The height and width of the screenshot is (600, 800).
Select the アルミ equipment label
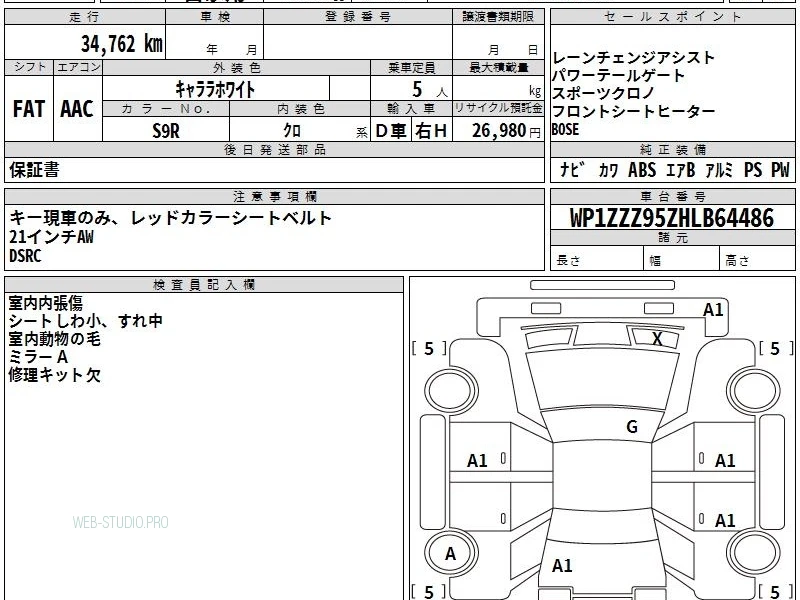point(719,170)
